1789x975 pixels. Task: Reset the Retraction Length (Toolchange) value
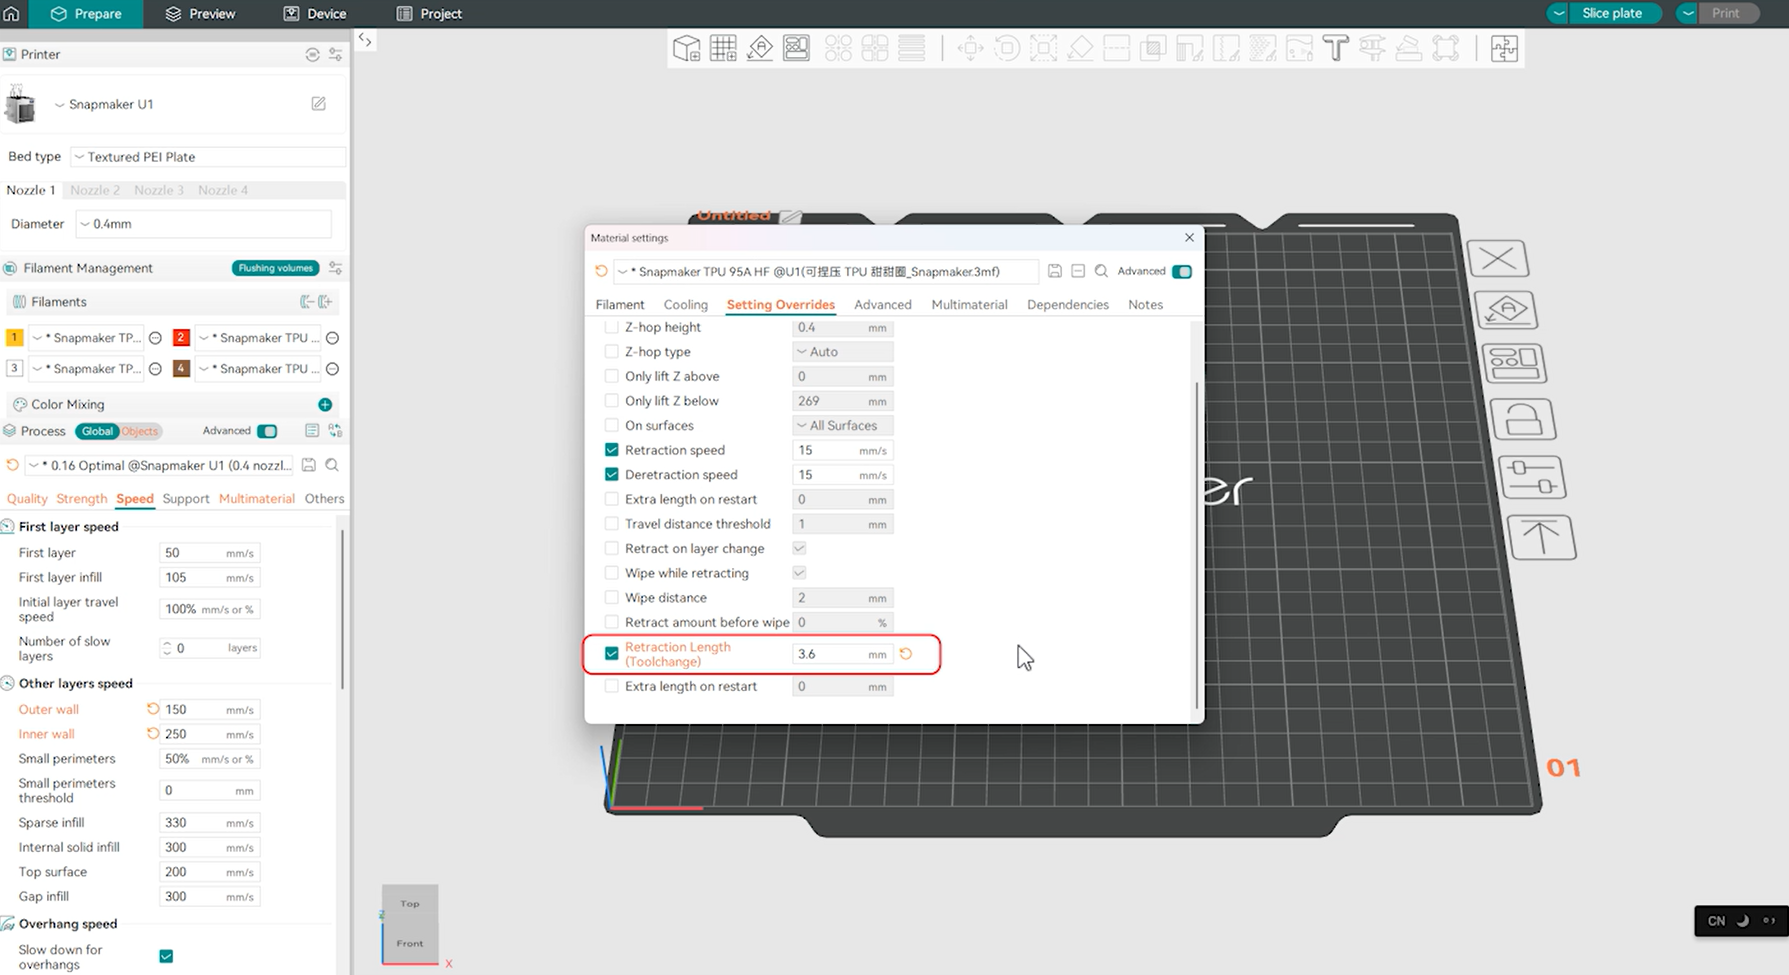click(x=906, y=654)
